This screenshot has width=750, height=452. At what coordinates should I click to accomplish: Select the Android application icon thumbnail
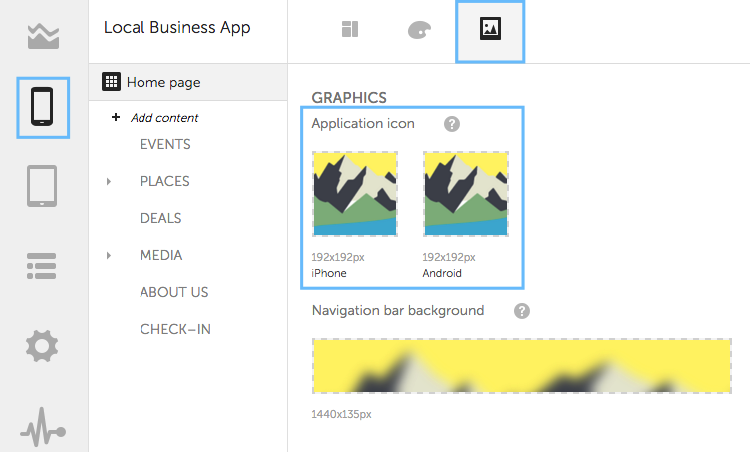point(466,194)
